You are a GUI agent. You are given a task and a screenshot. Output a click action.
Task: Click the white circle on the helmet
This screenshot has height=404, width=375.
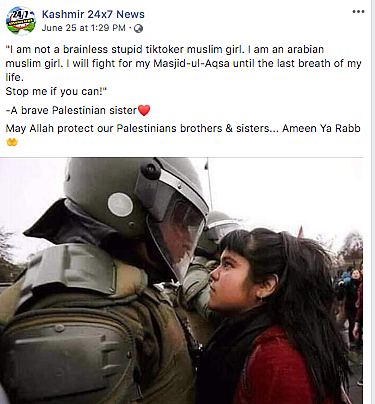120,205
